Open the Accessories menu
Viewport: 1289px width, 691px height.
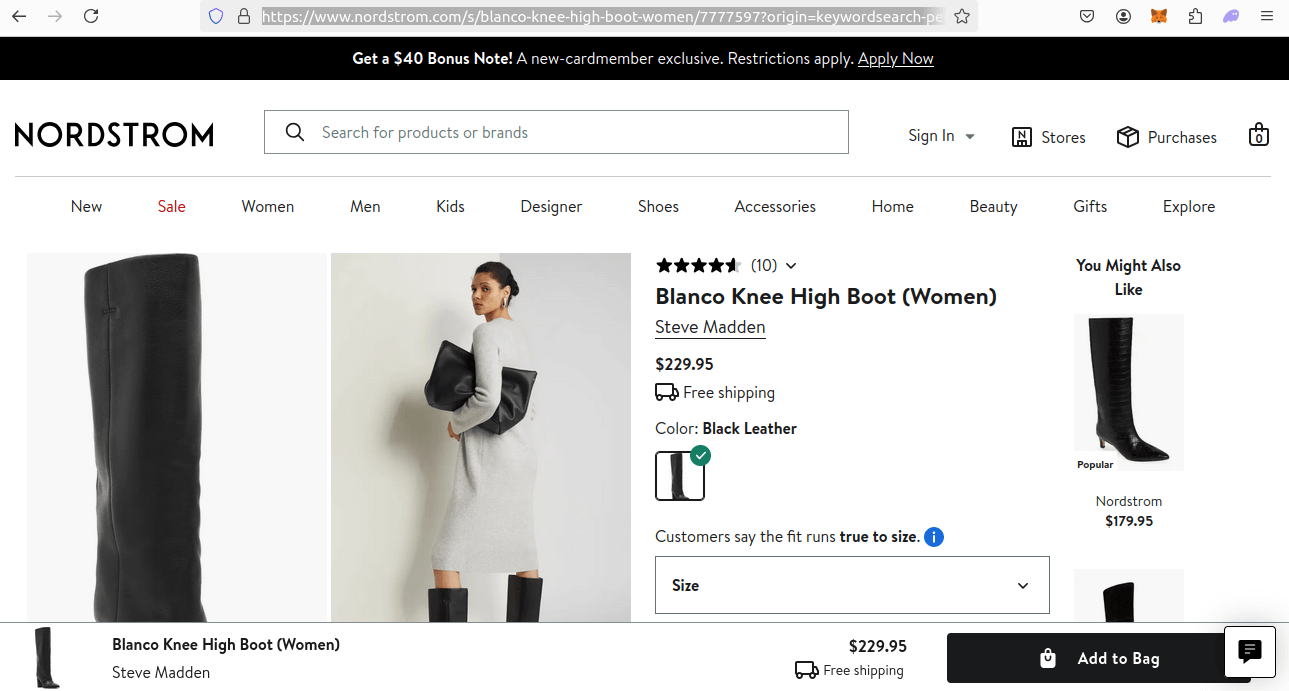[775, 206]
